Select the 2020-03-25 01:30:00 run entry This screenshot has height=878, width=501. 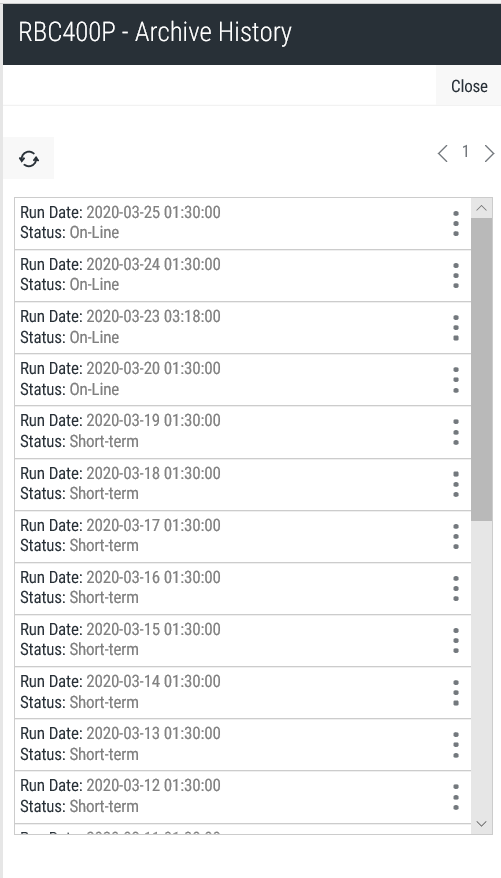click(x=242, y=223)
